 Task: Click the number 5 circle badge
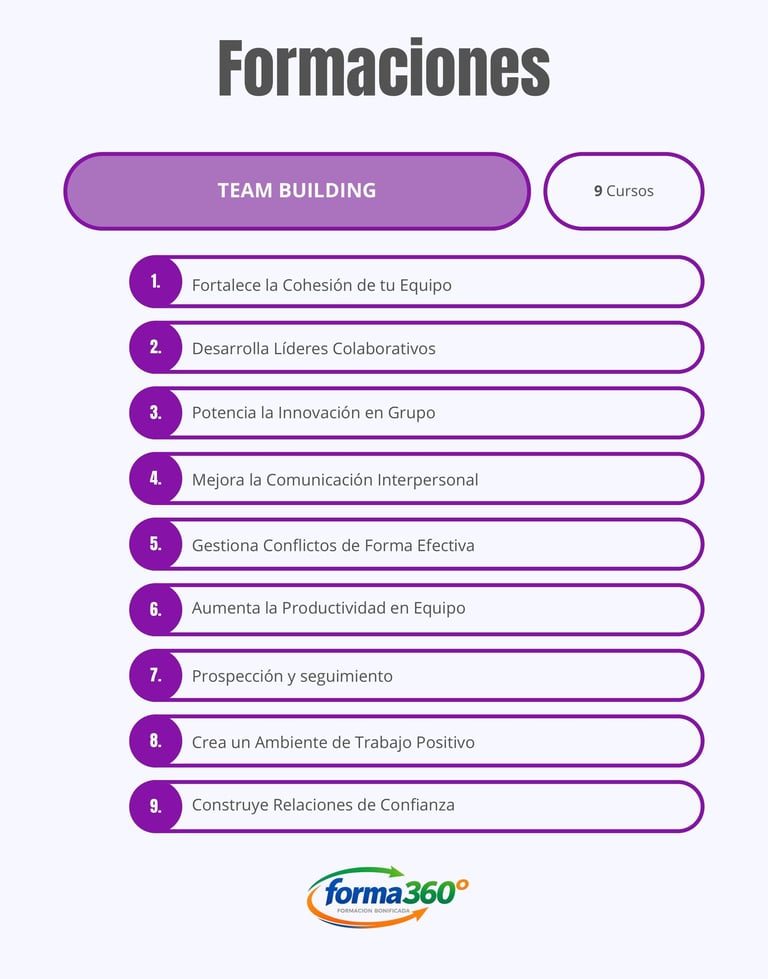point(155,545)
